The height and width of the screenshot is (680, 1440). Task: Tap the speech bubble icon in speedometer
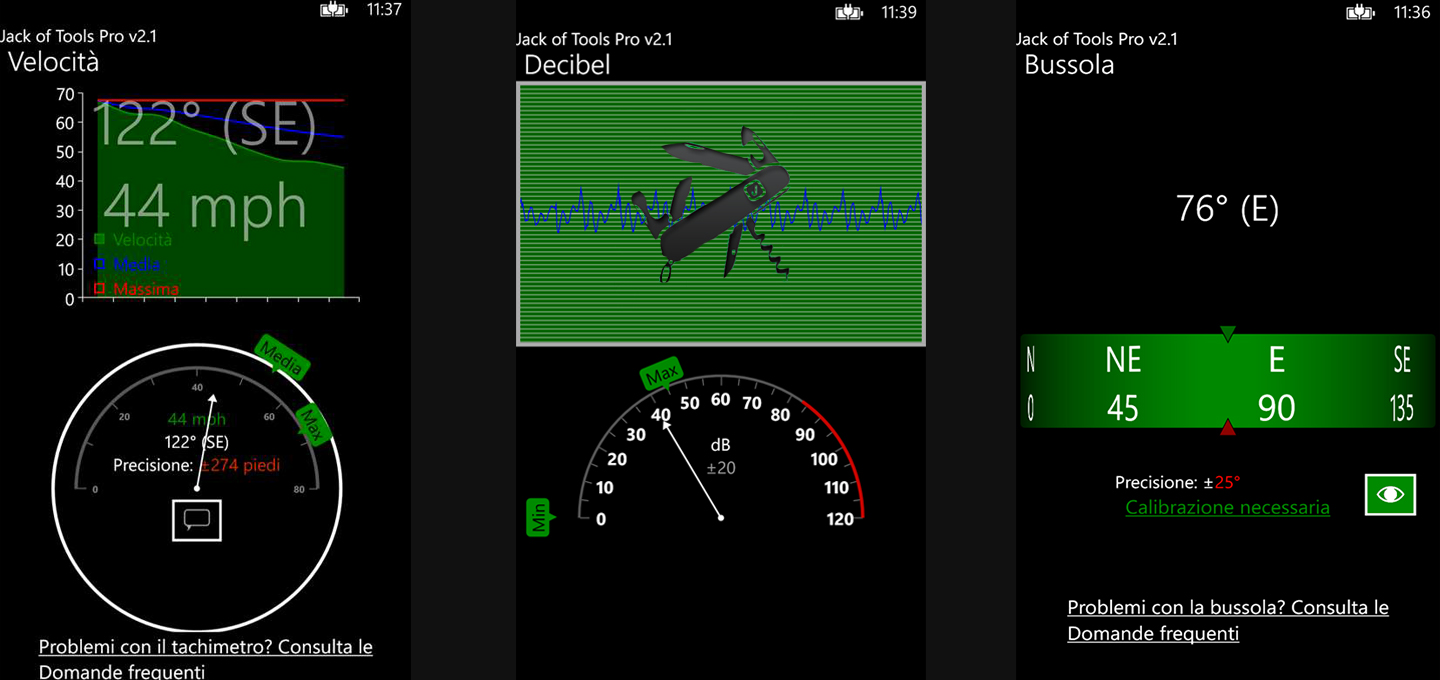point(197,519)
